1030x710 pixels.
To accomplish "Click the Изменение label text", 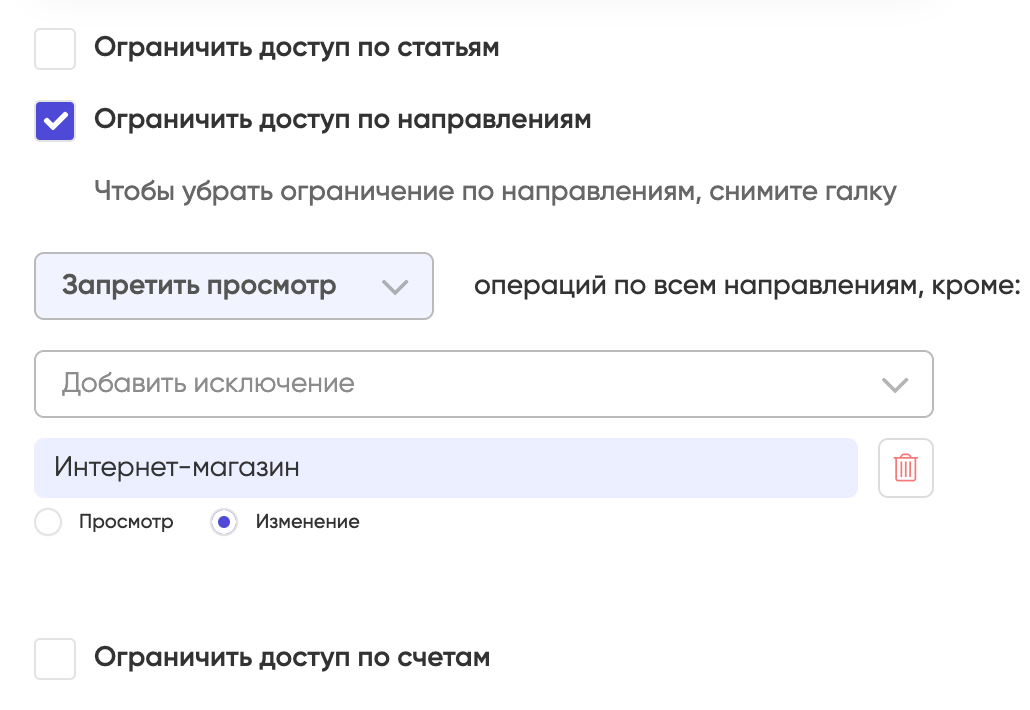I will pyautogui.click(x=307, y=522).
